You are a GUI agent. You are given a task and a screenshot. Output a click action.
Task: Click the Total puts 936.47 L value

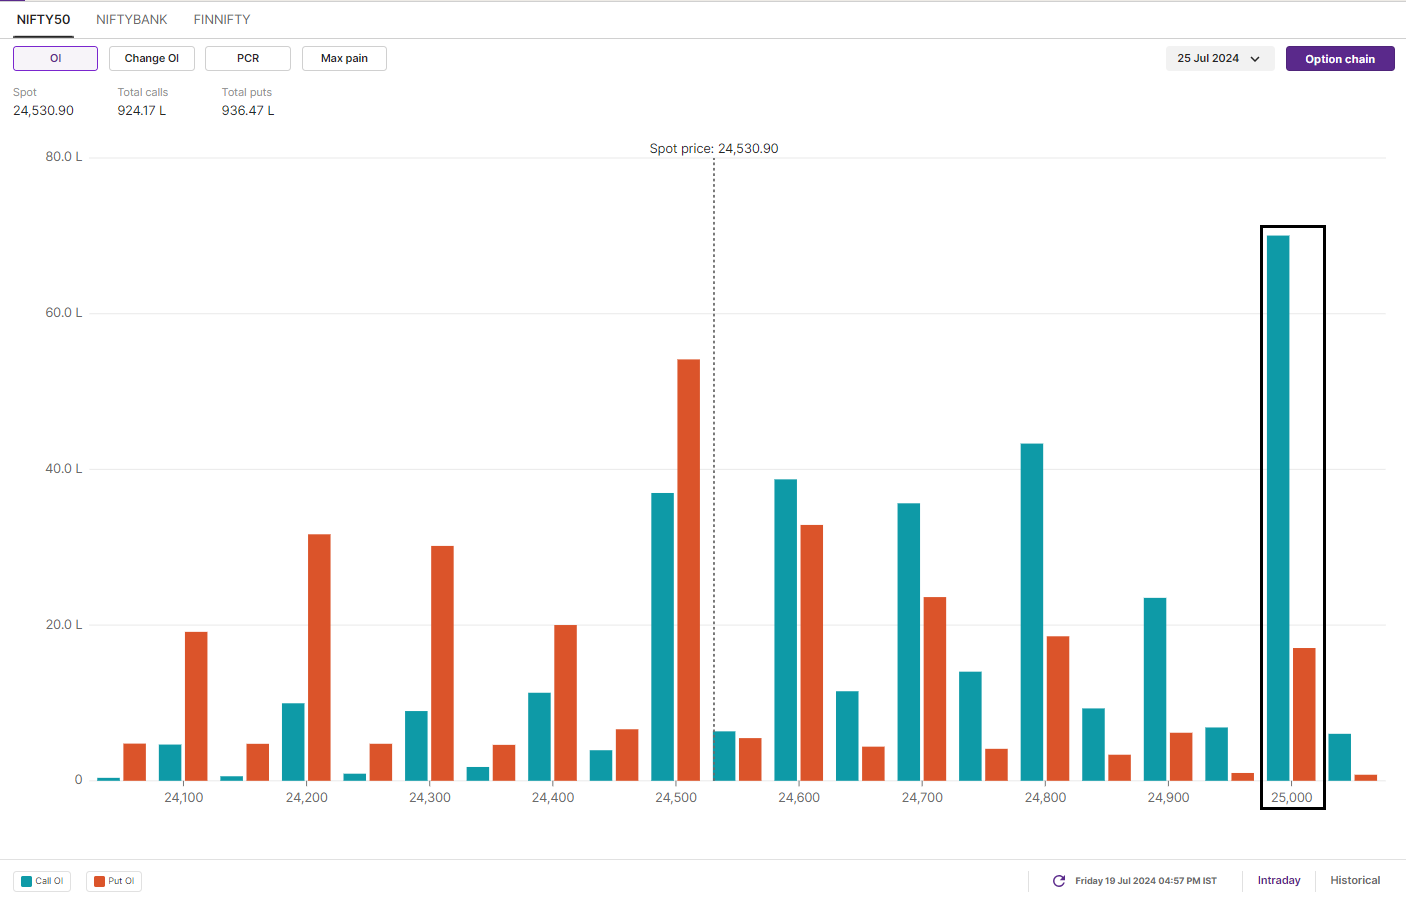pos(248,110)
